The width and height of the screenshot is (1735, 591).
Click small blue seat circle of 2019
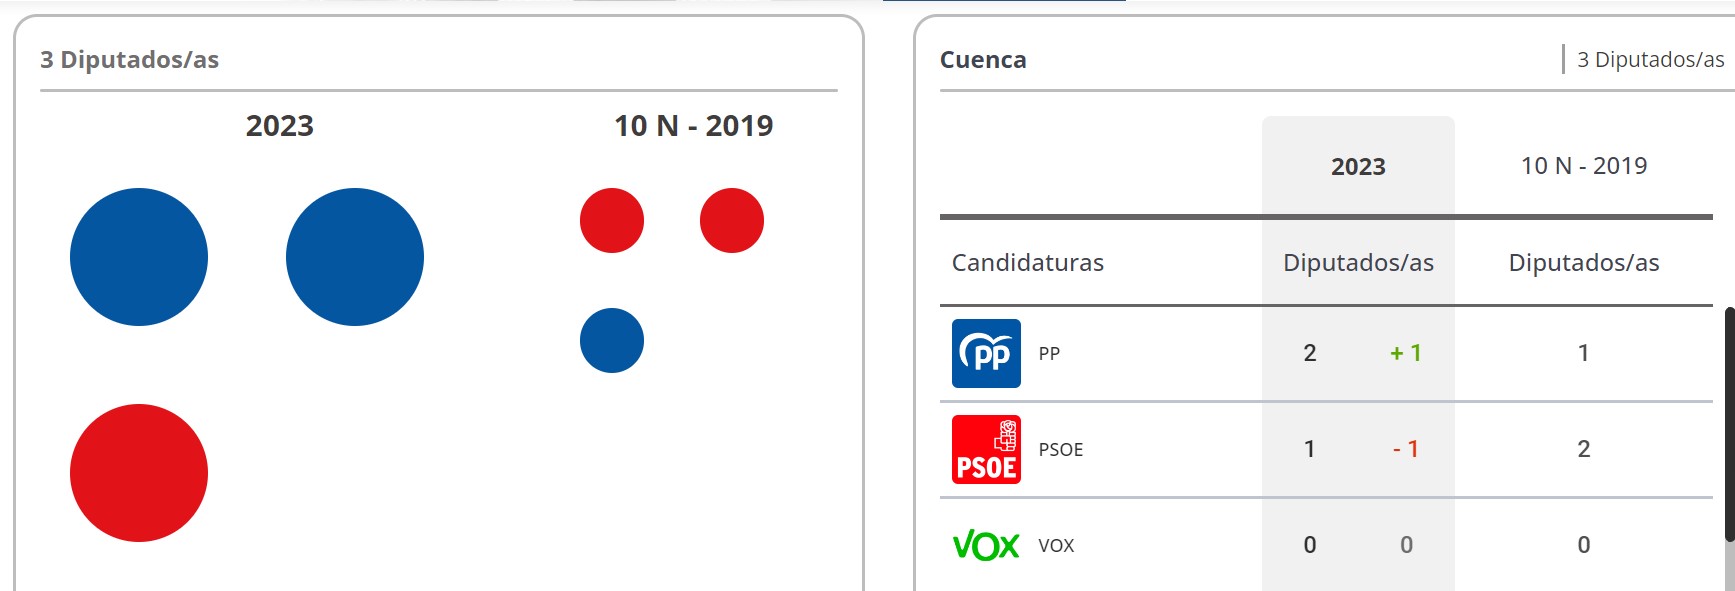[612, 340]
